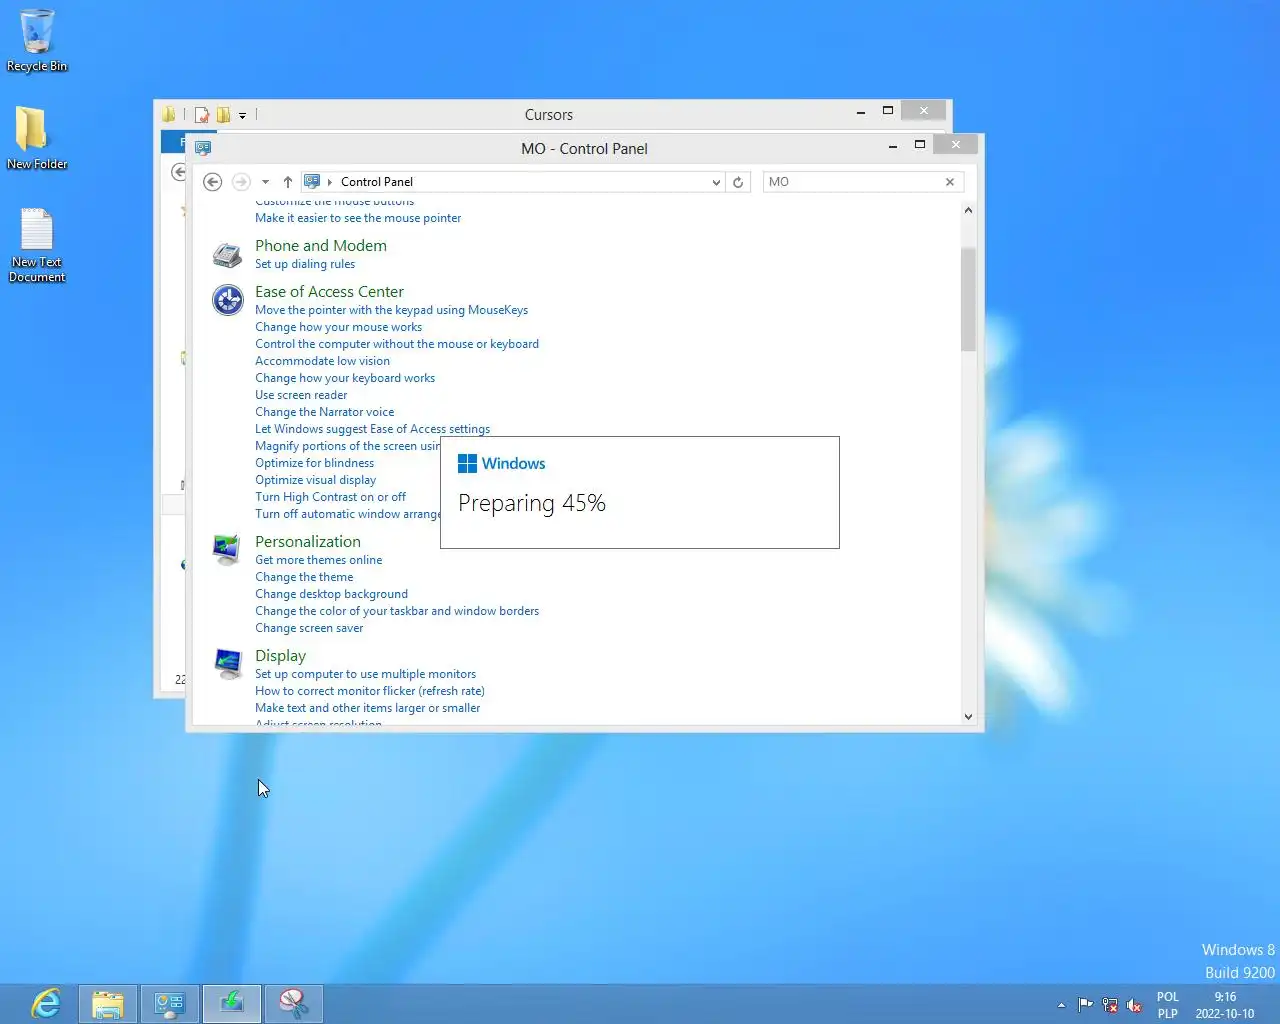Clear the MO search text with the X

point(950,182)
